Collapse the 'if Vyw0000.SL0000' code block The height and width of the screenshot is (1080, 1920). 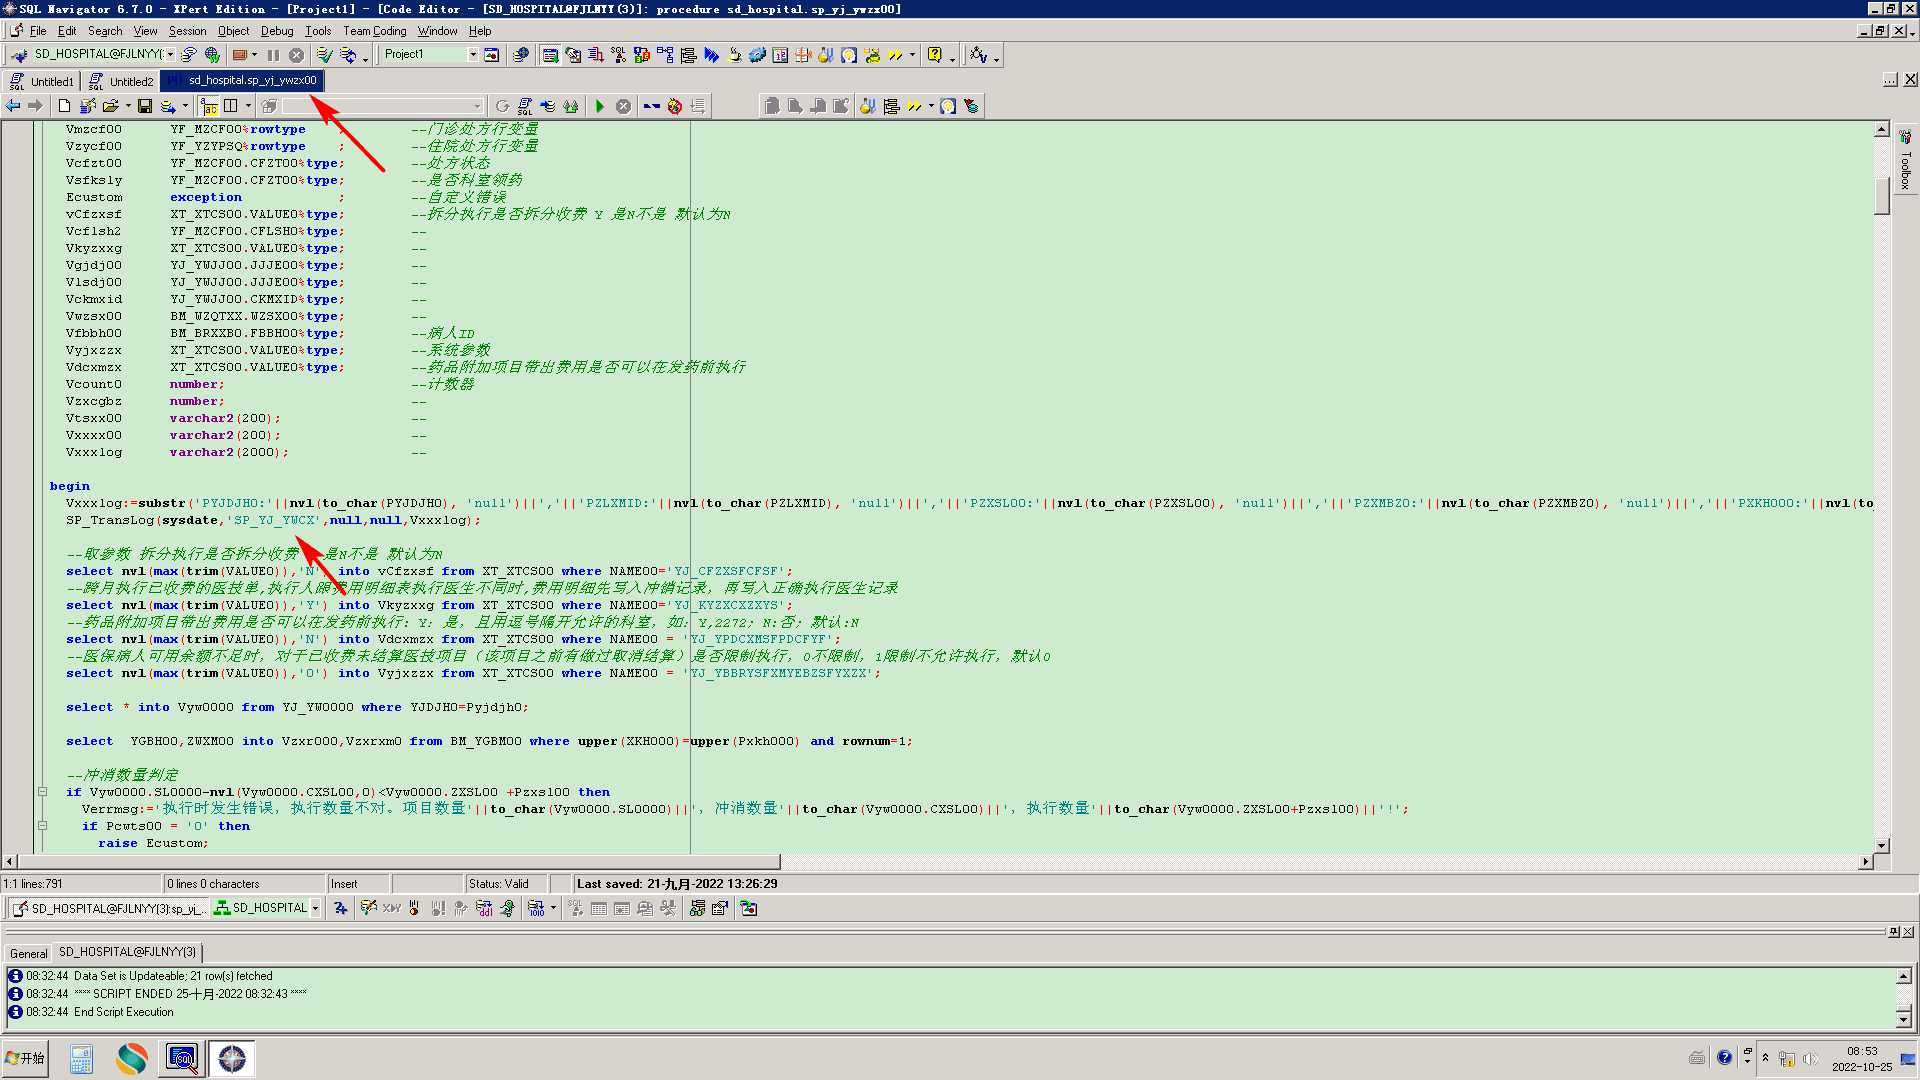tap(42, 792)
